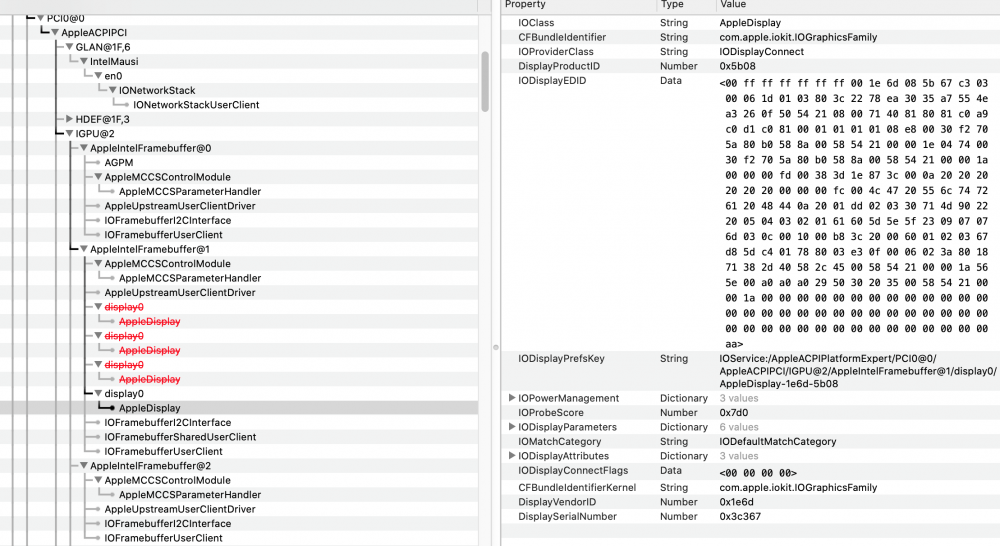The width and height of the screenshot is (1000, 546).
Task: Click the 0x3c367 serial number value
Action: (740, 517)
